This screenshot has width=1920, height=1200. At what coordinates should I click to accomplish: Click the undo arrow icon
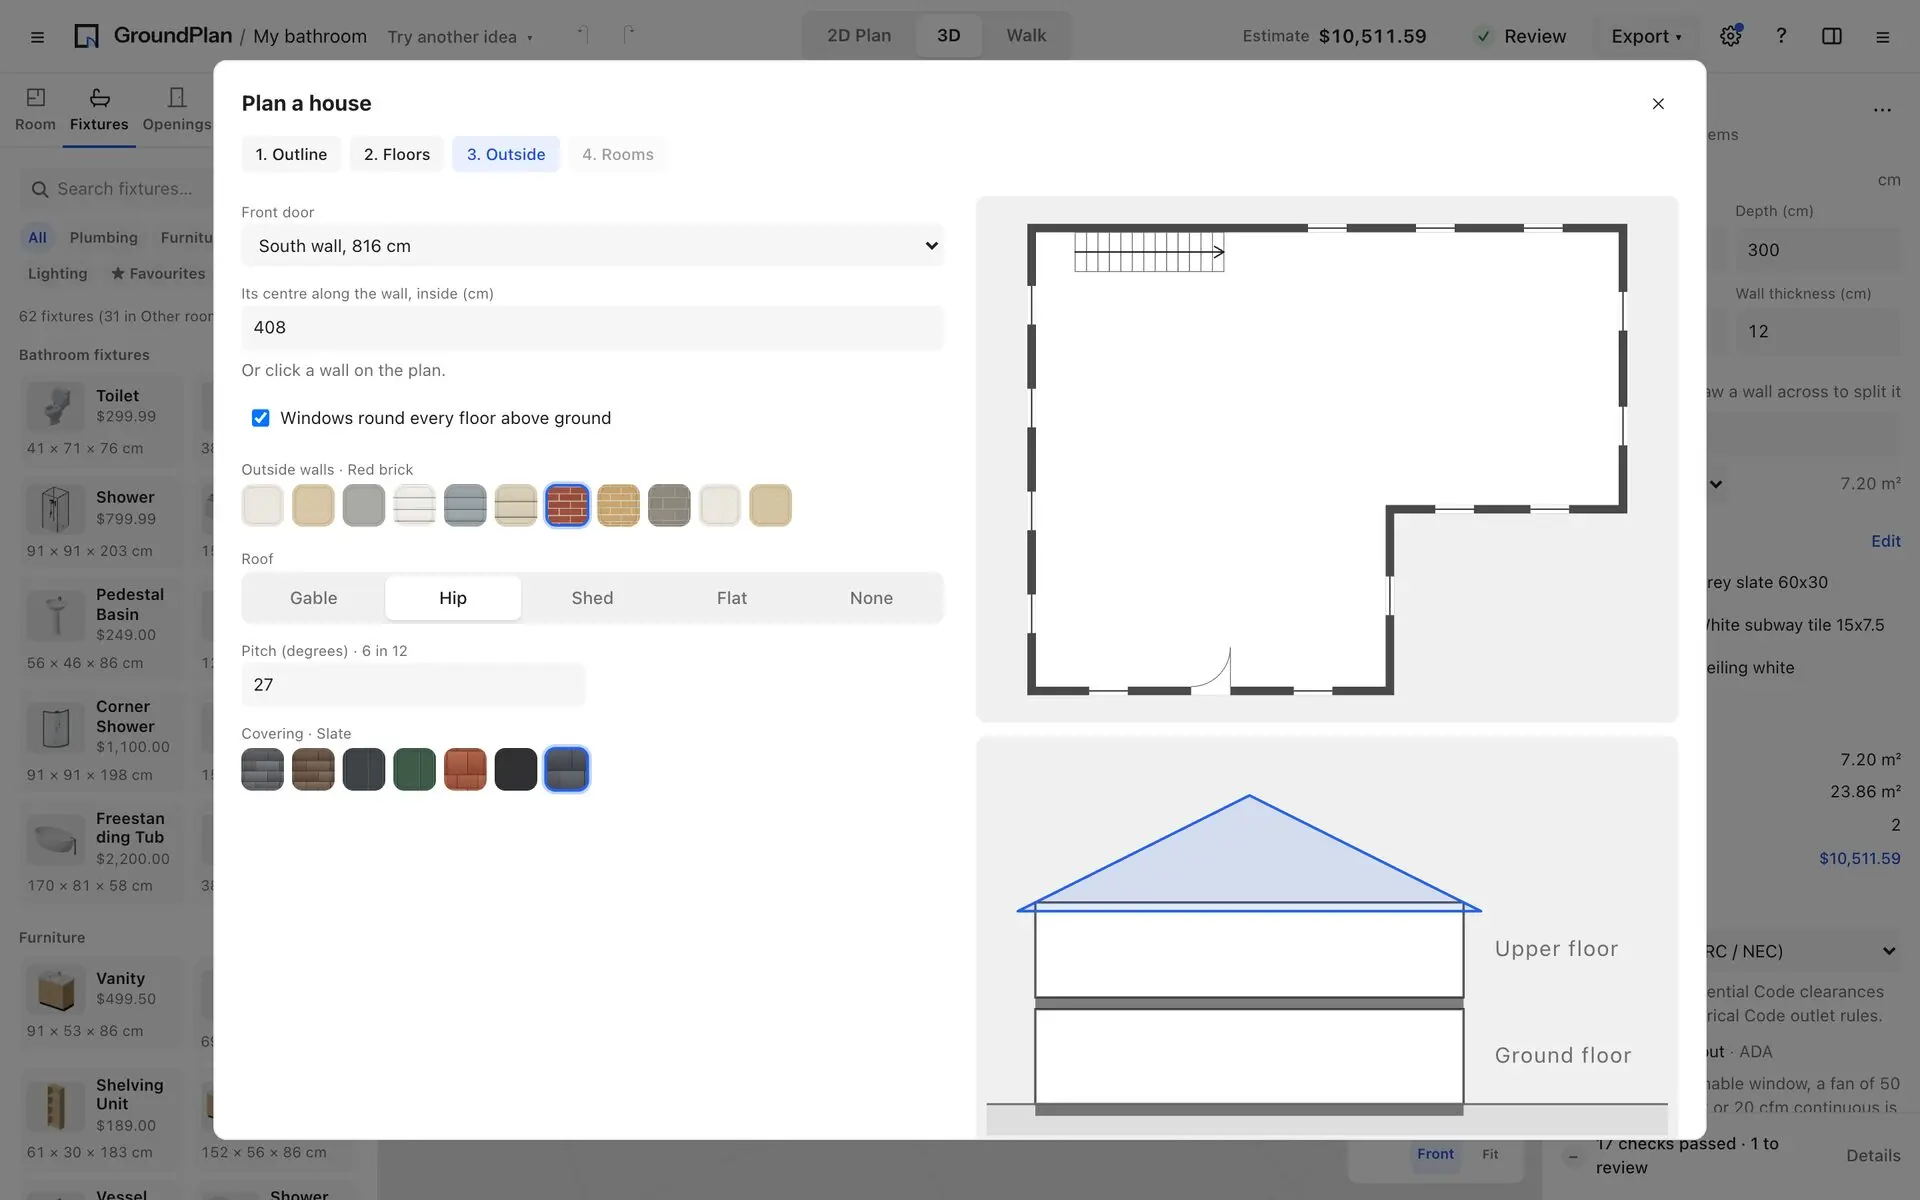(582, 35)
